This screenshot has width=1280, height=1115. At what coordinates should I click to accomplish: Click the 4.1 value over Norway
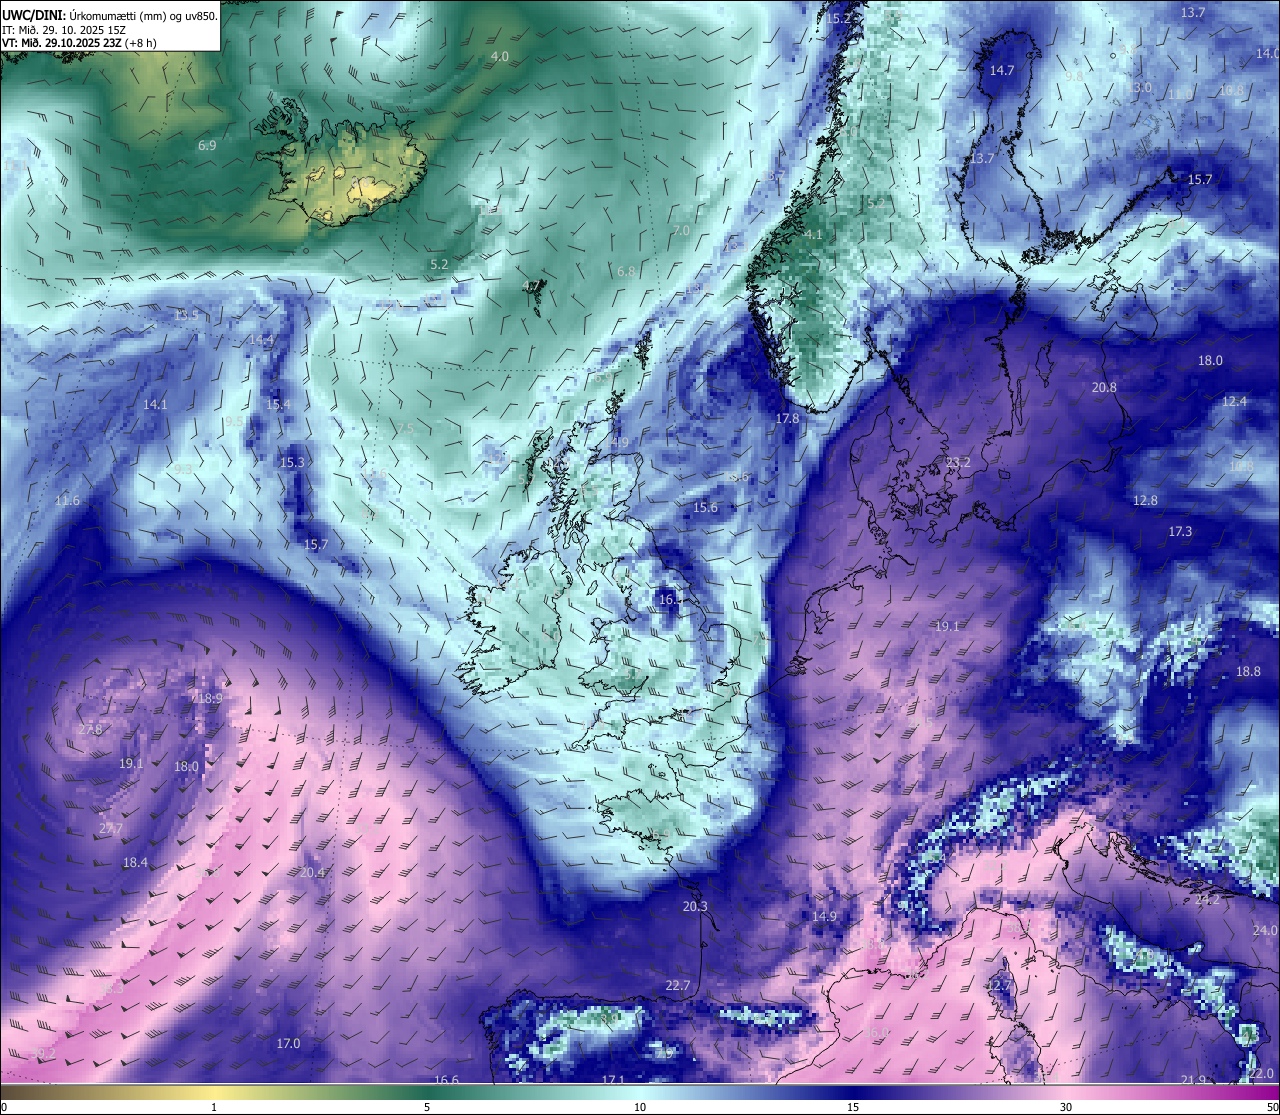click(813, 235)
